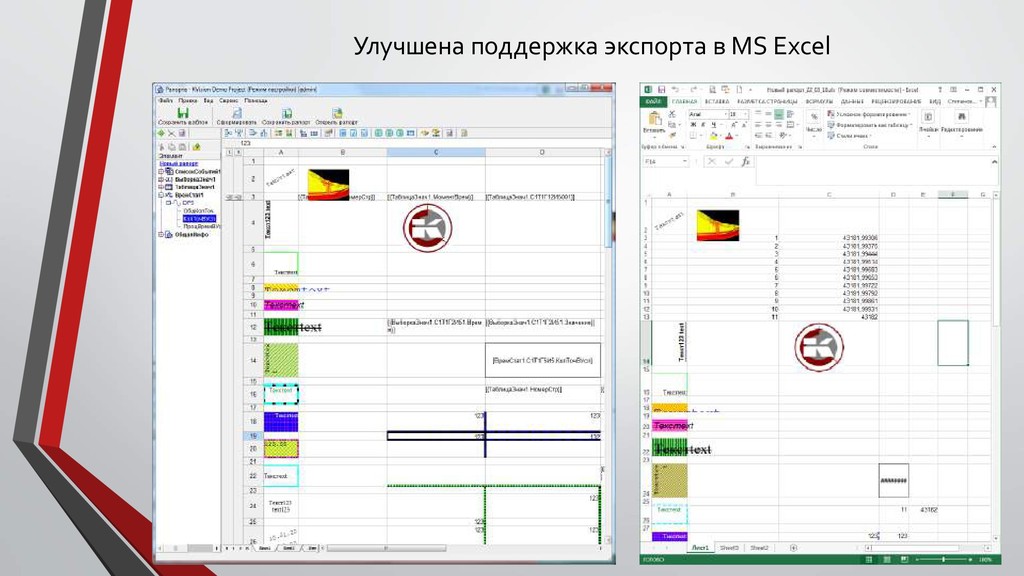Switch to the ДАННЫЕ ribbon tab
The height and width of the screenshot is (576, 1024).
pyautogui.click(x=852, y=102)
